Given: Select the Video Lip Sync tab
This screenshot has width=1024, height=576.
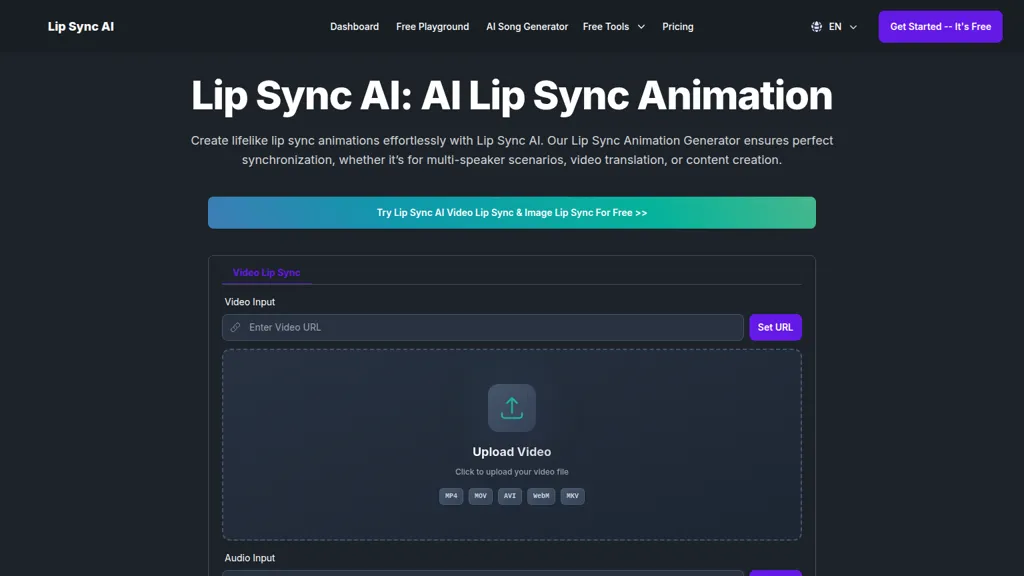Looking at the screenshot, I should pos(266,273).
